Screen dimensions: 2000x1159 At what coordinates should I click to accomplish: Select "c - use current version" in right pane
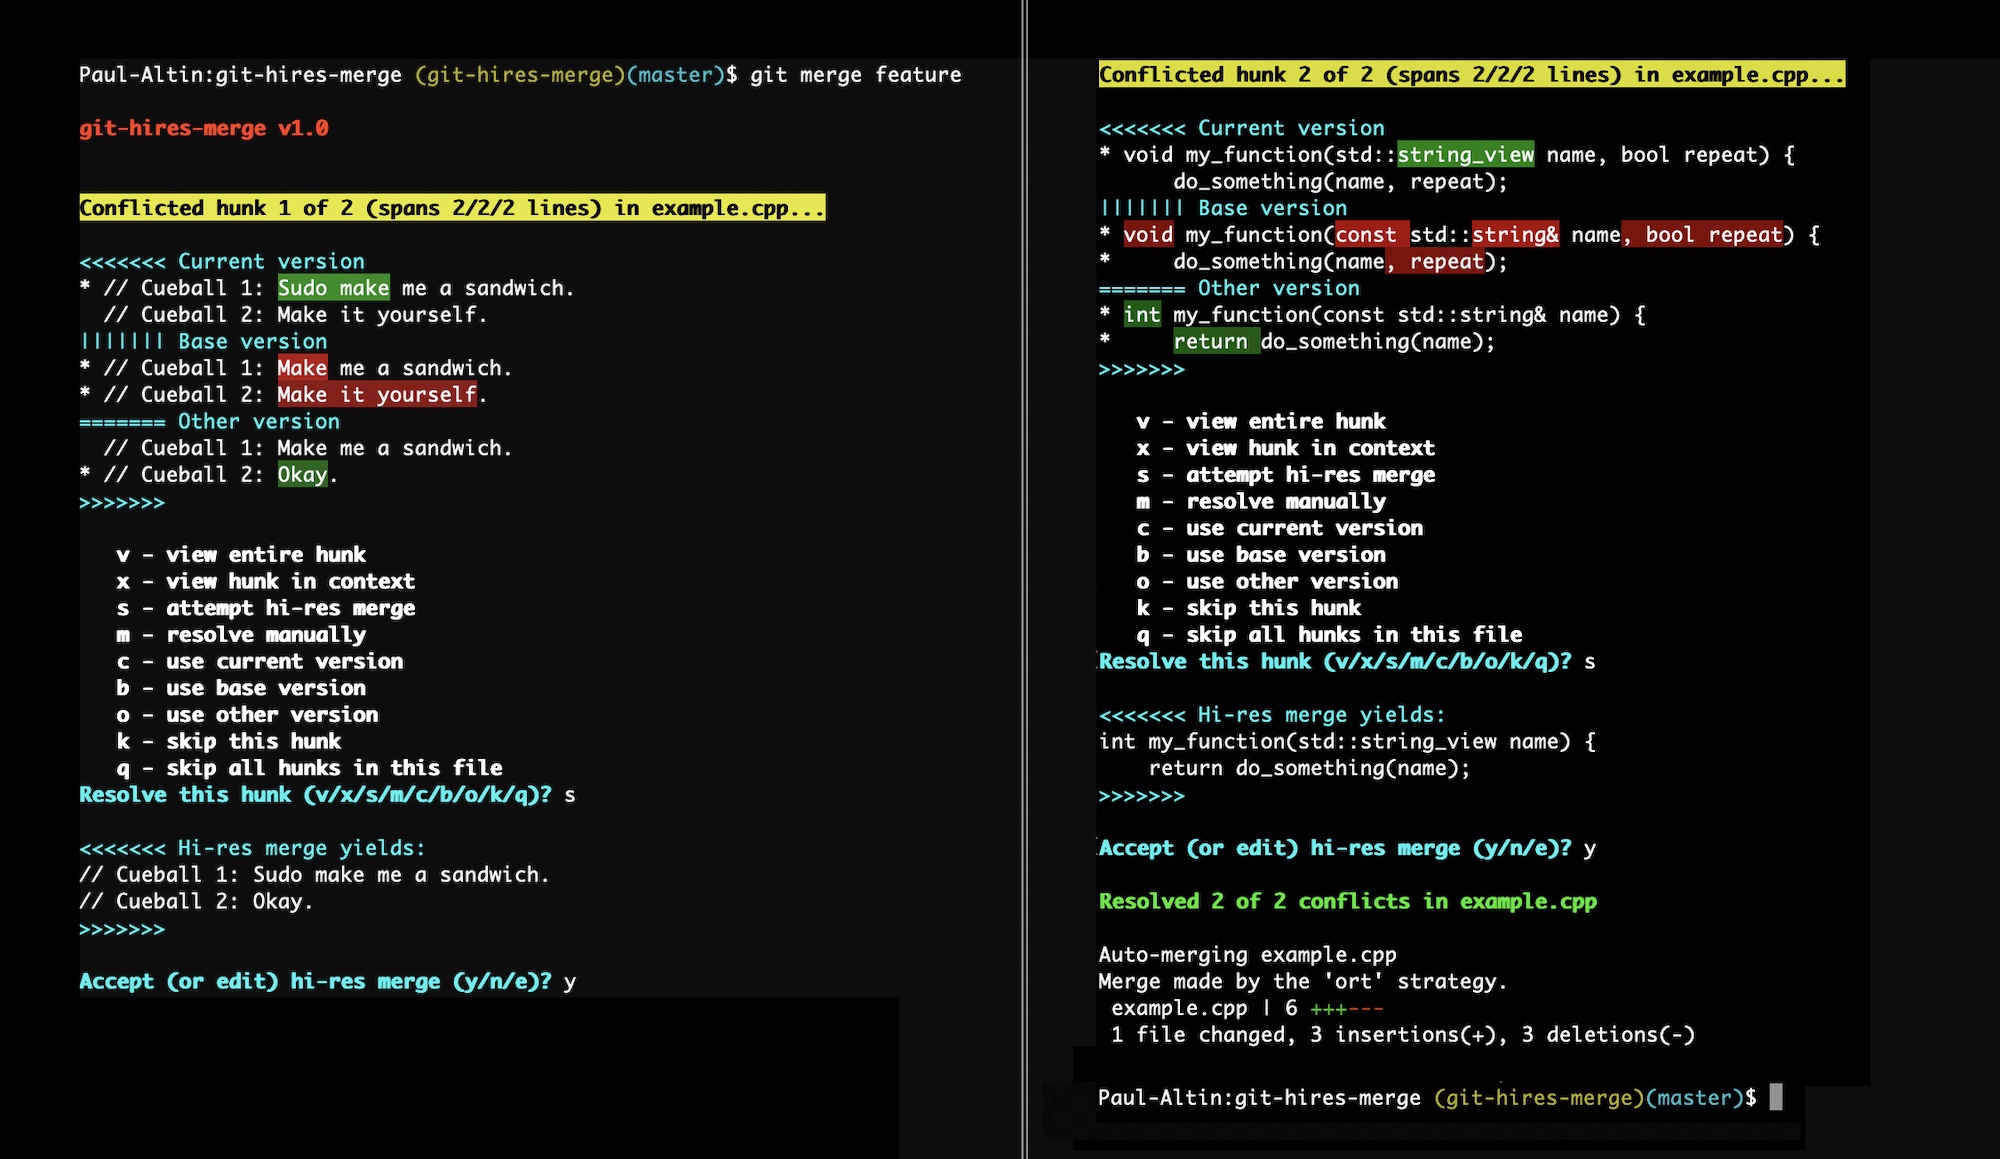(x=1280, y=528)
